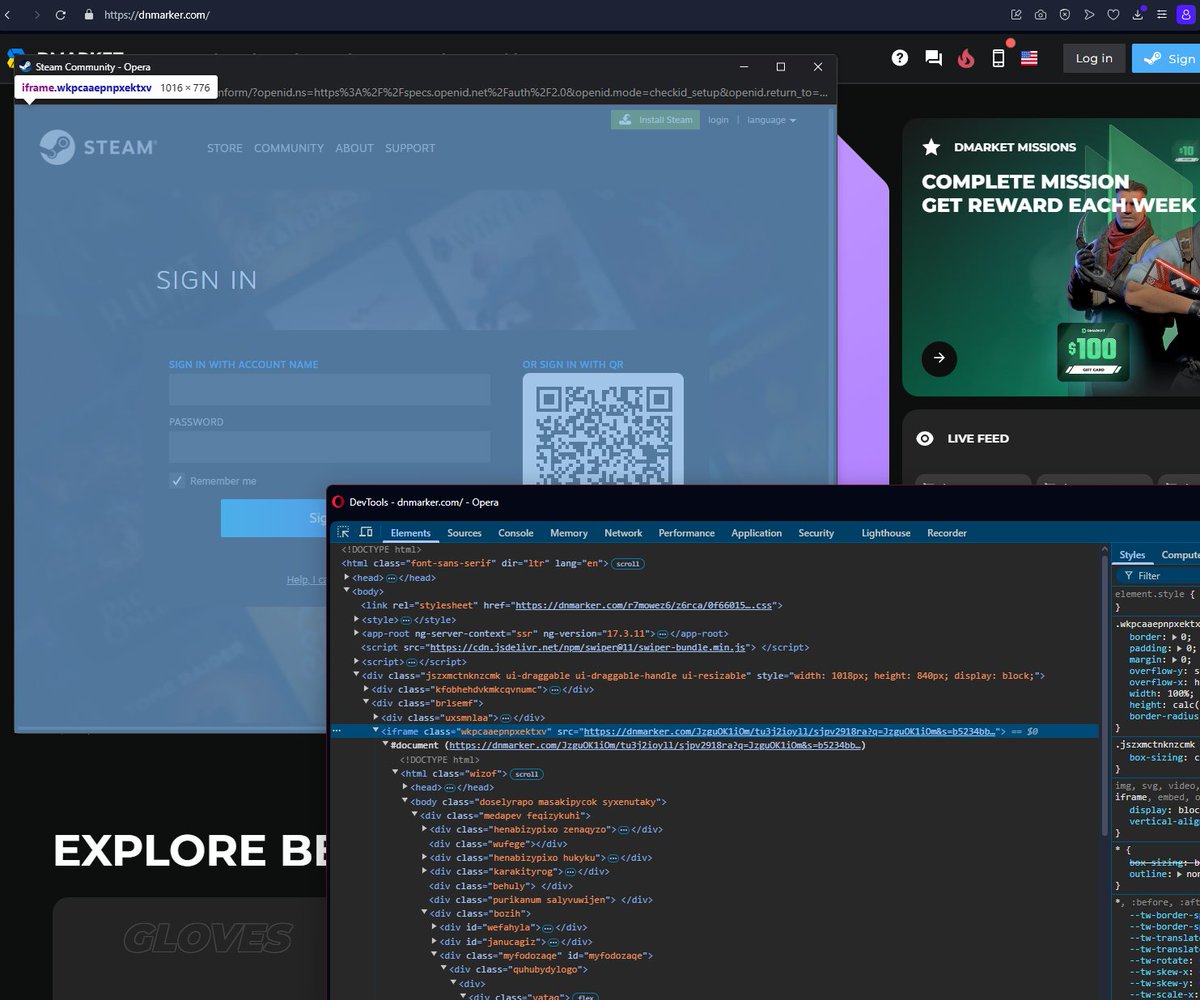
Task: Open the Steam language dropdown
Action: 772,120
